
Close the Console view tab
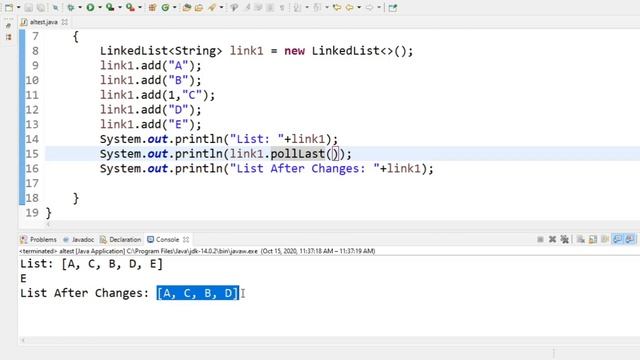[186, 240]
